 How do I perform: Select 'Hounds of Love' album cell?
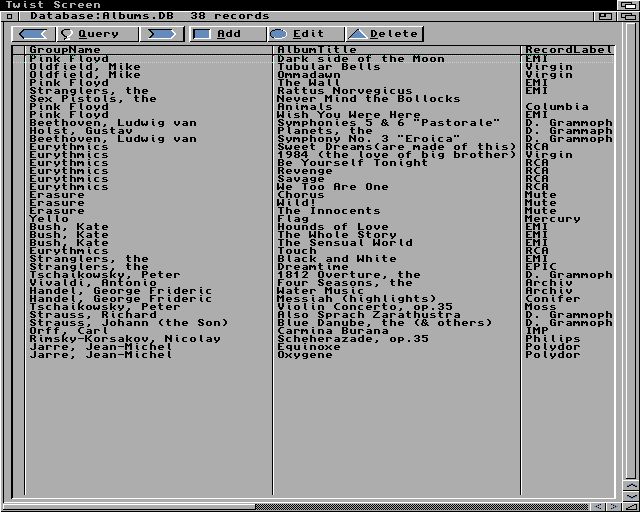(x=333, y=227)
